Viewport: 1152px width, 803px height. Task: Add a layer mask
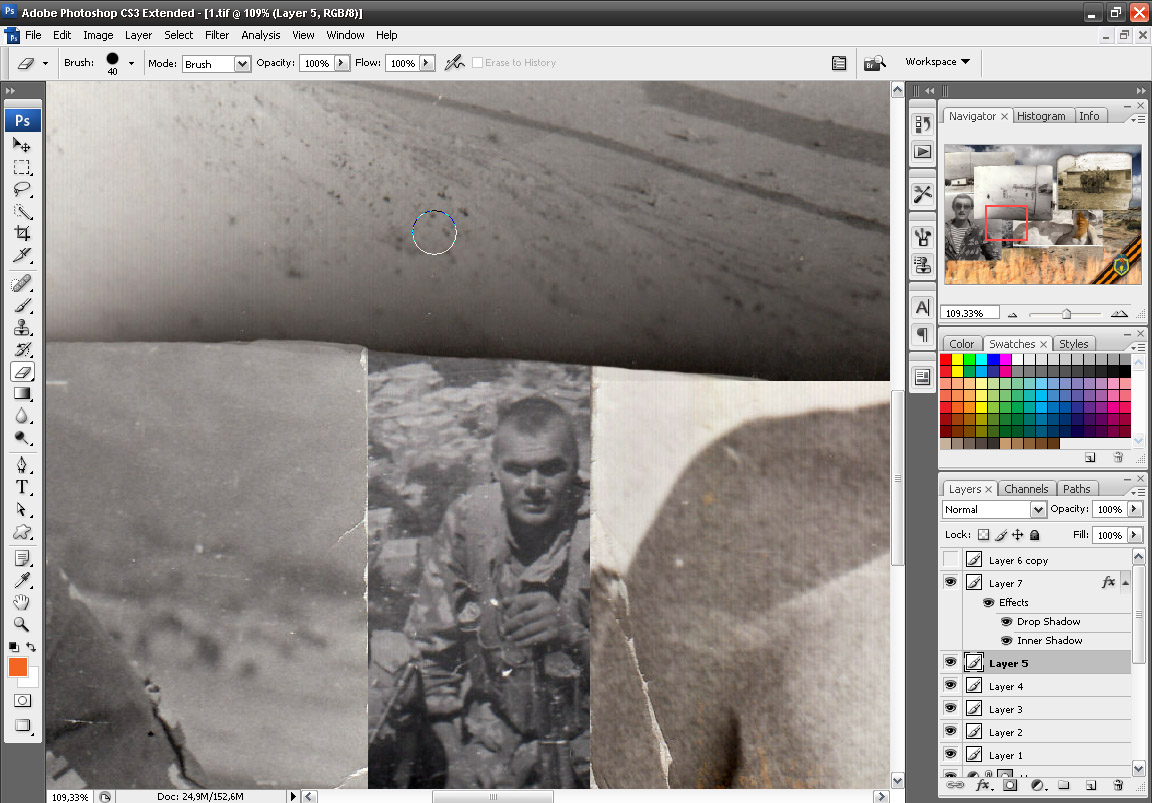1010,785
